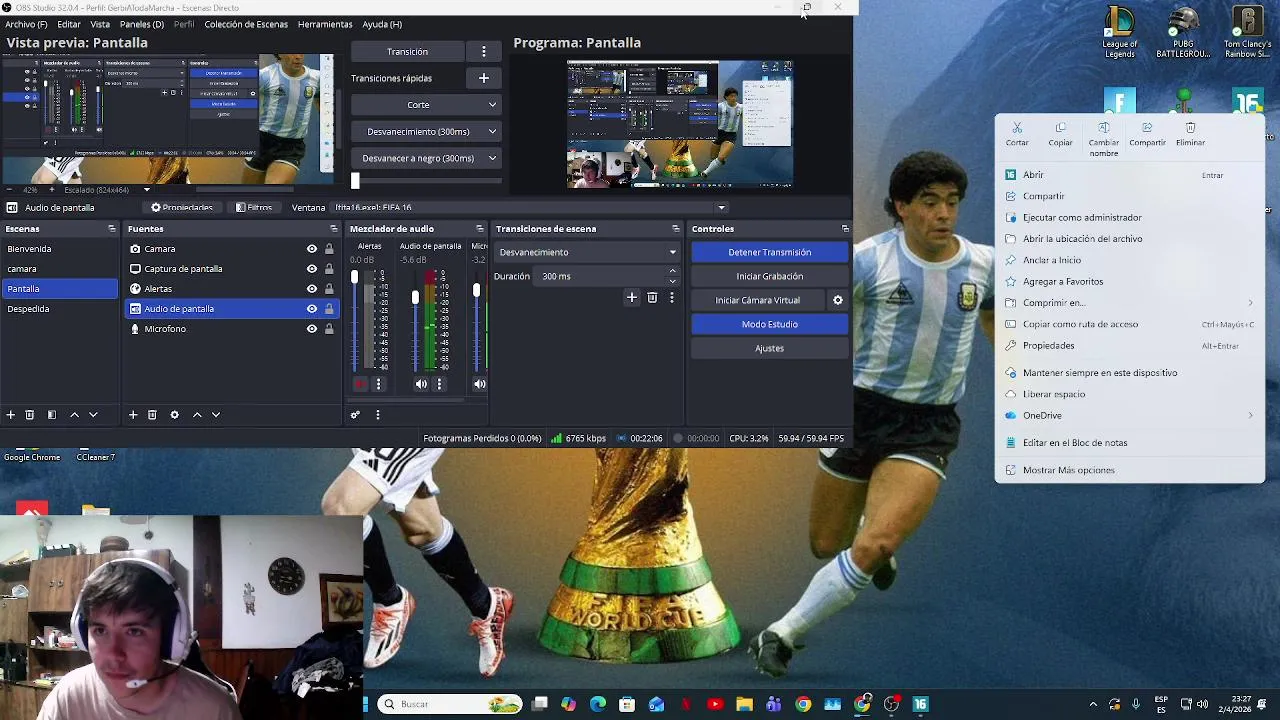Expand Comprimir en submenu
The width and height of the screenshot is (1280, 720).
pos(1250,303)
